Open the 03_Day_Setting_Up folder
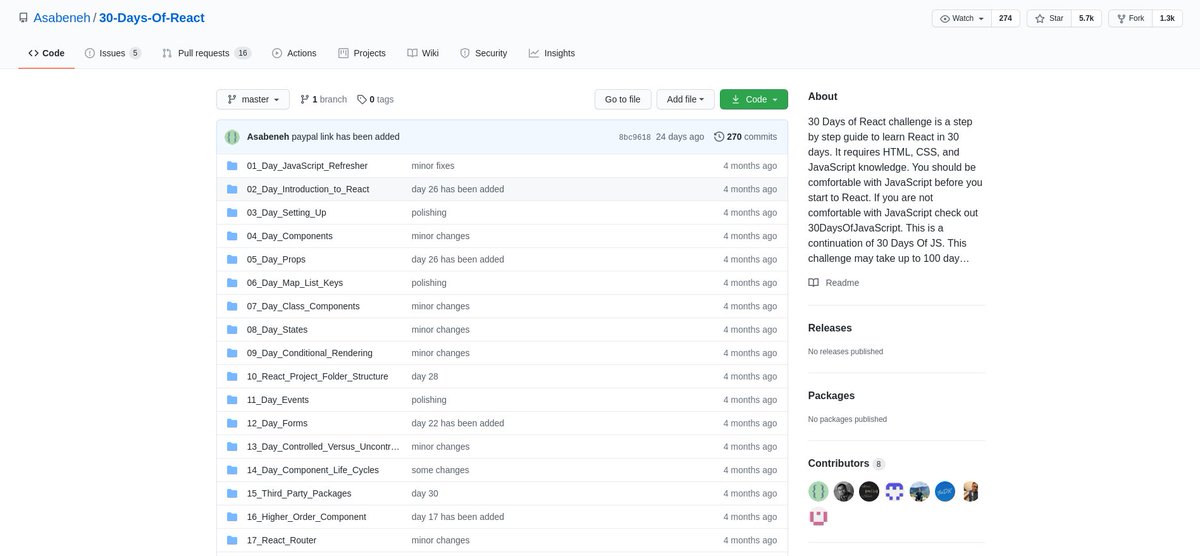Screen dimensions: 1200x556 click(x=286, y=213)
